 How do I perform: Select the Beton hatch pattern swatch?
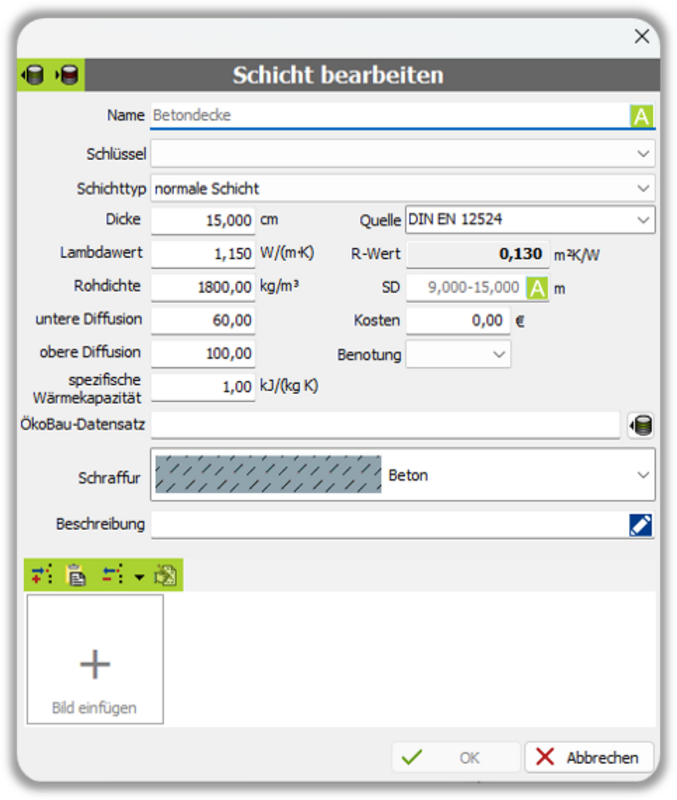tap(268, 475)
